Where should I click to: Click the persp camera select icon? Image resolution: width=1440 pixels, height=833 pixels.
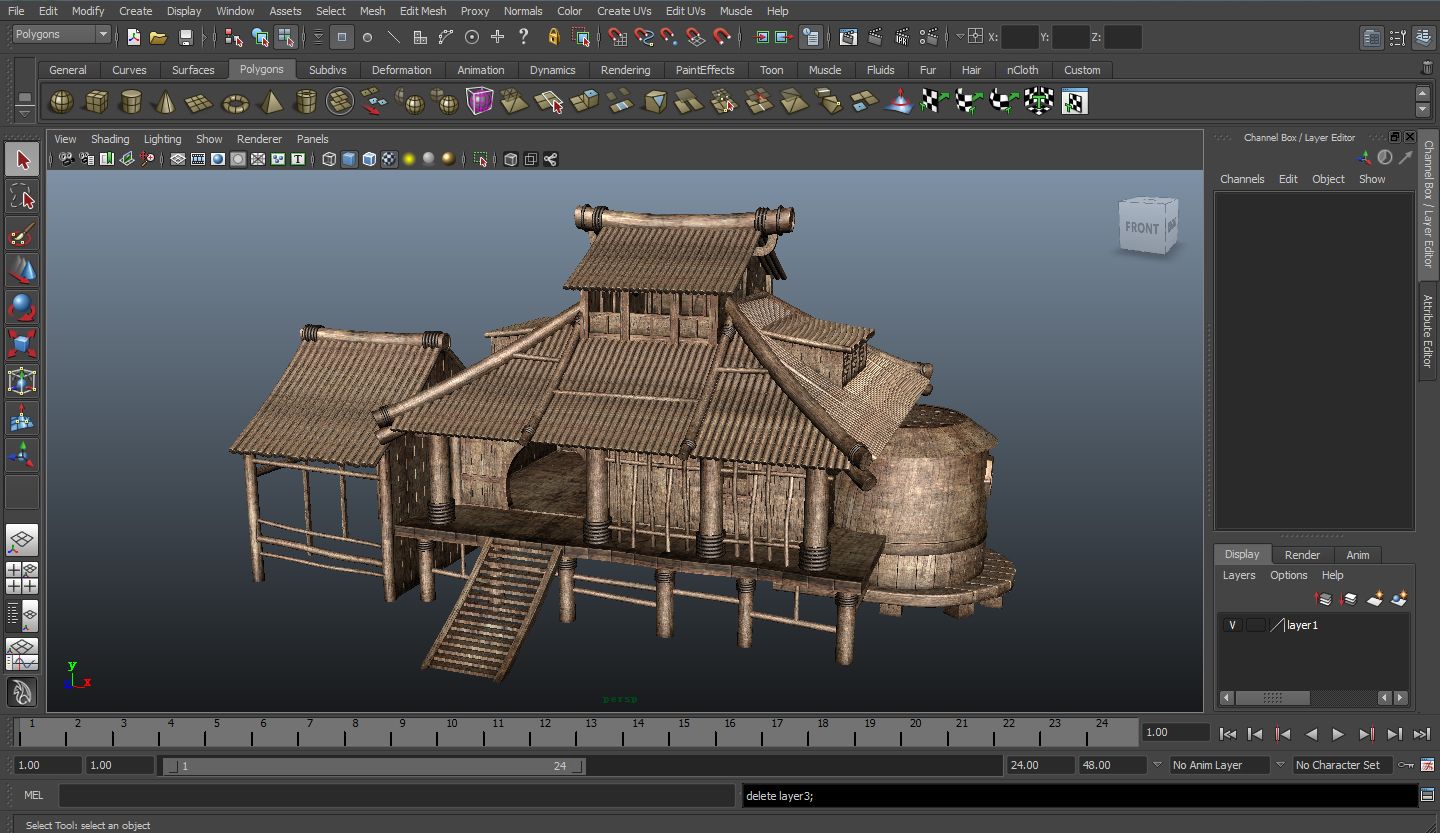click(66, 159)
